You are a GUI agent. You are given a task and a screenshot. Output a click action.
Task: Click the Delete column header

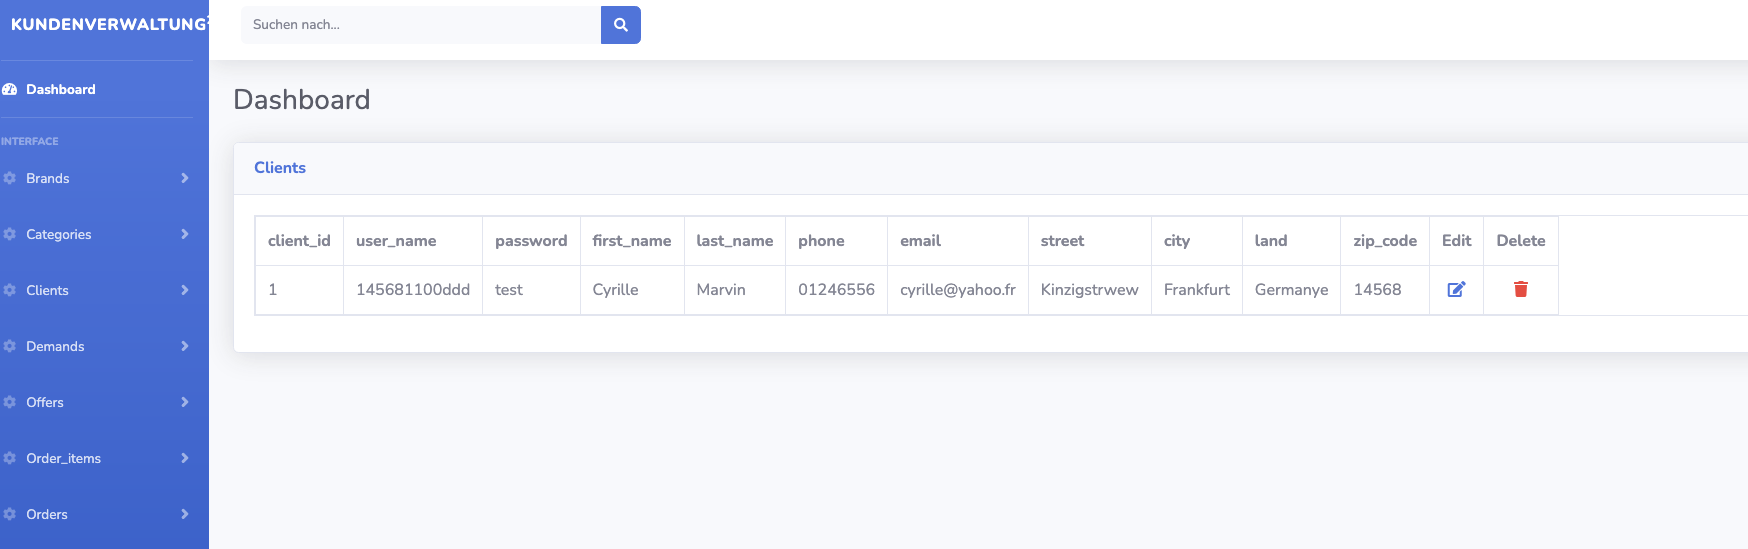pyautogui.click(x=1521, y=241)
